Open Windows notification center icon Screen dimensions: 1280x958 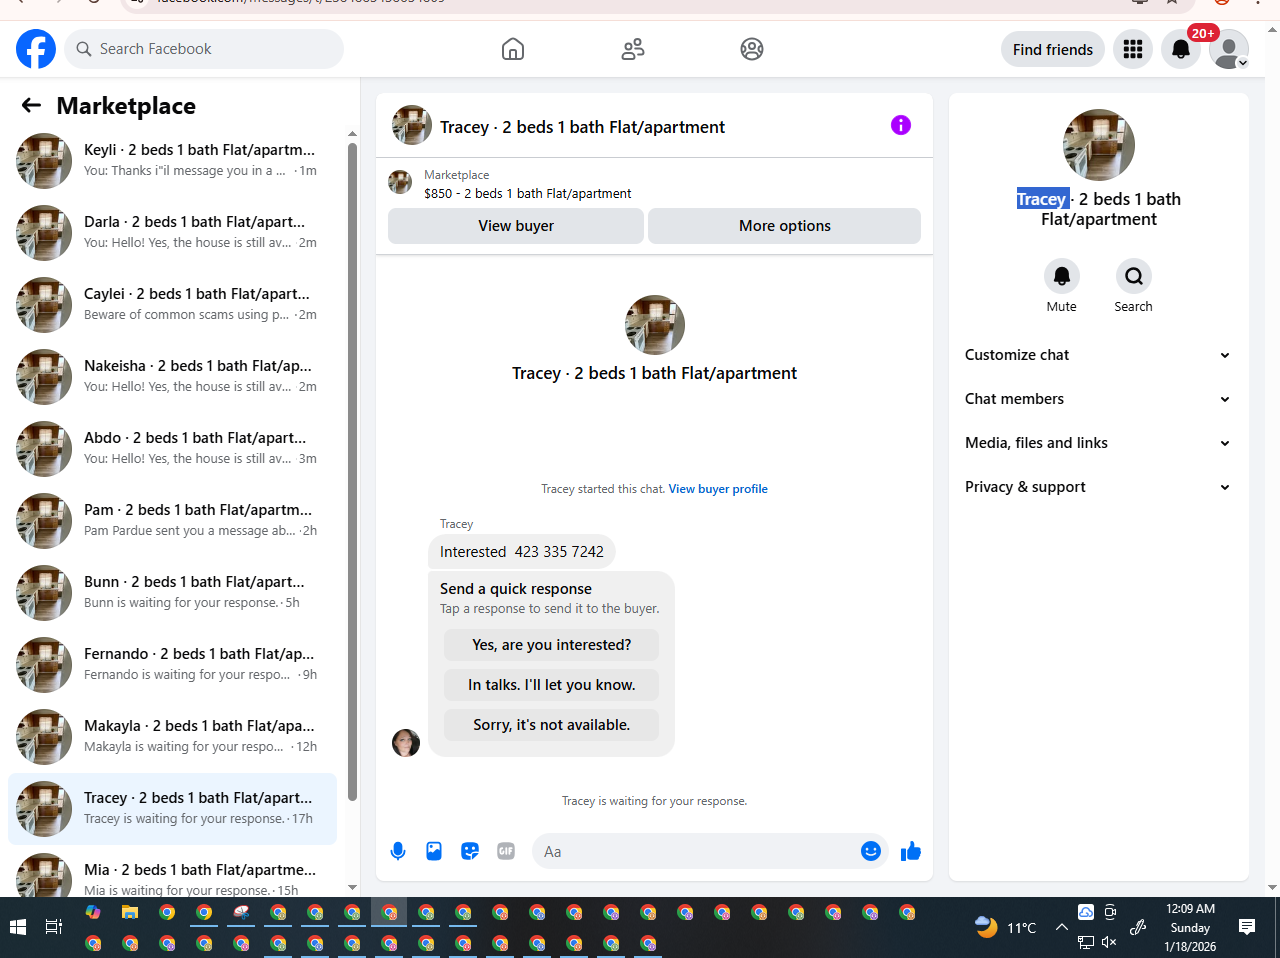point(1247,927)
